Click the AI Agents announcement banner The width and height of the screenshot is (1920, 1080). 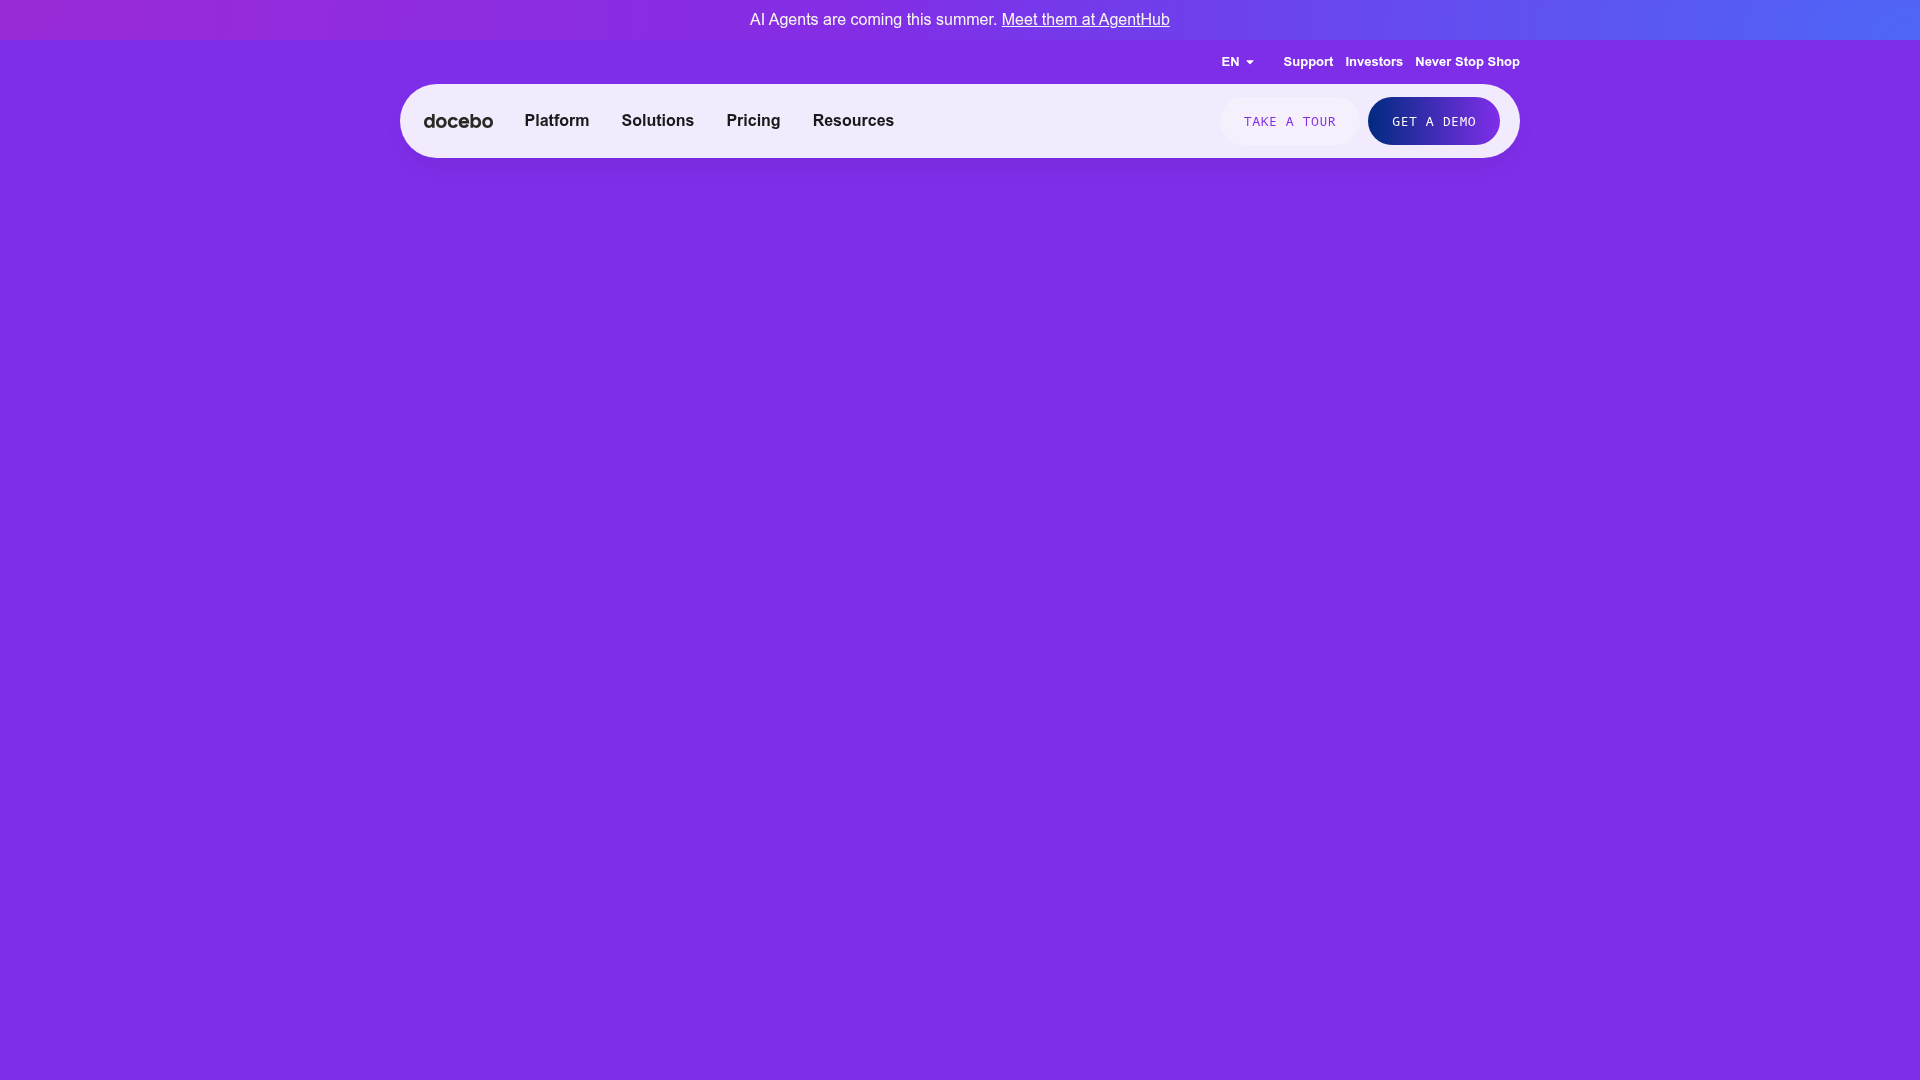[x=960, y=19]
